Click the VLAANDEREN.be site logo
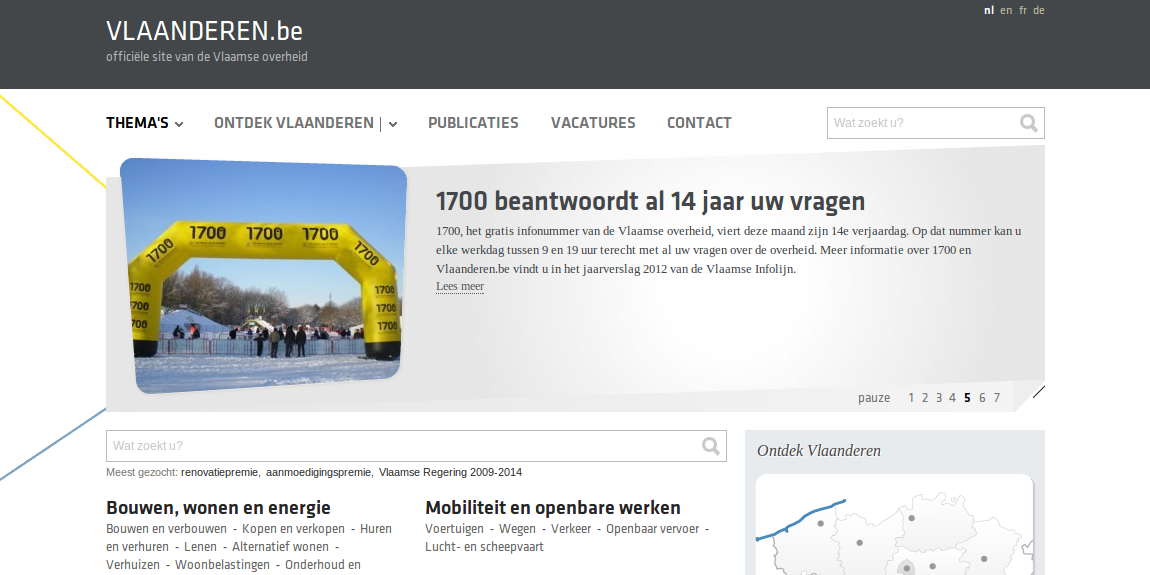The height and width of the screenshot is (575, 1150). (205, 31)
